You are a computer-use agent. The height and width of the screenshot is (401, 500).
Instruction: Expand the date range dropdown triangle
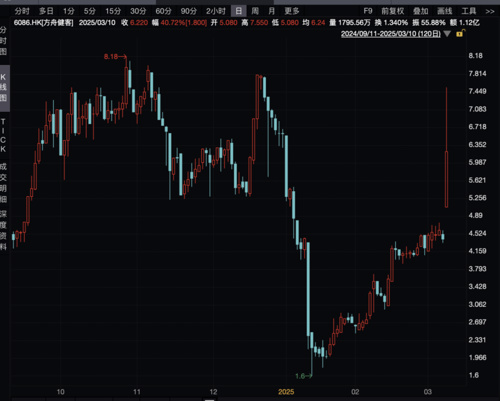coord(447,34)
